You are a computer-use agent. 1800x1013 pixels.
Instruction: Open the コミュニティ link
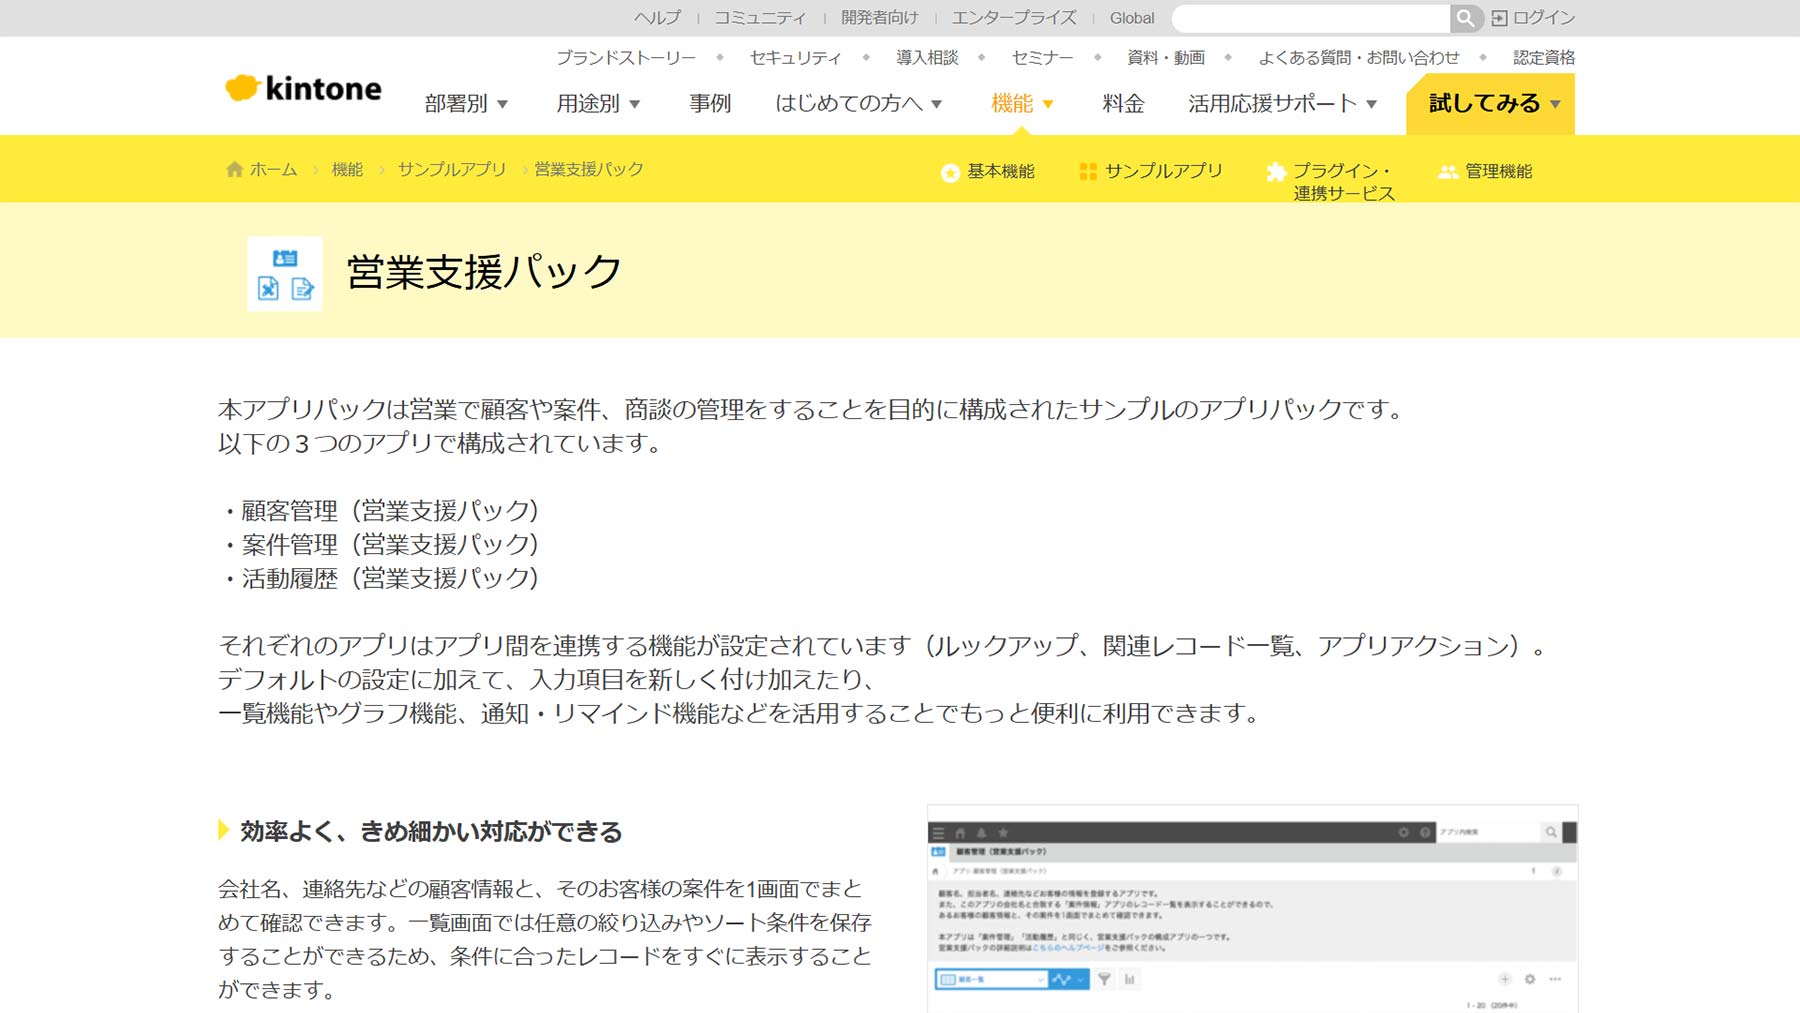click(x=760, y=18)
